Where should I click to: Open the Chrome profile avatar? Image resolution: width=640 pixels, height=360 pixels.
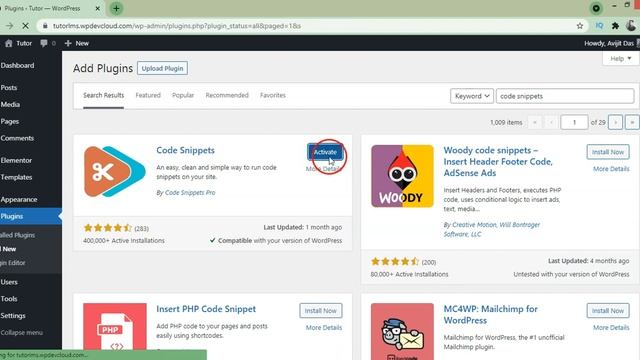pyautogui.click(x=631, y=26)
